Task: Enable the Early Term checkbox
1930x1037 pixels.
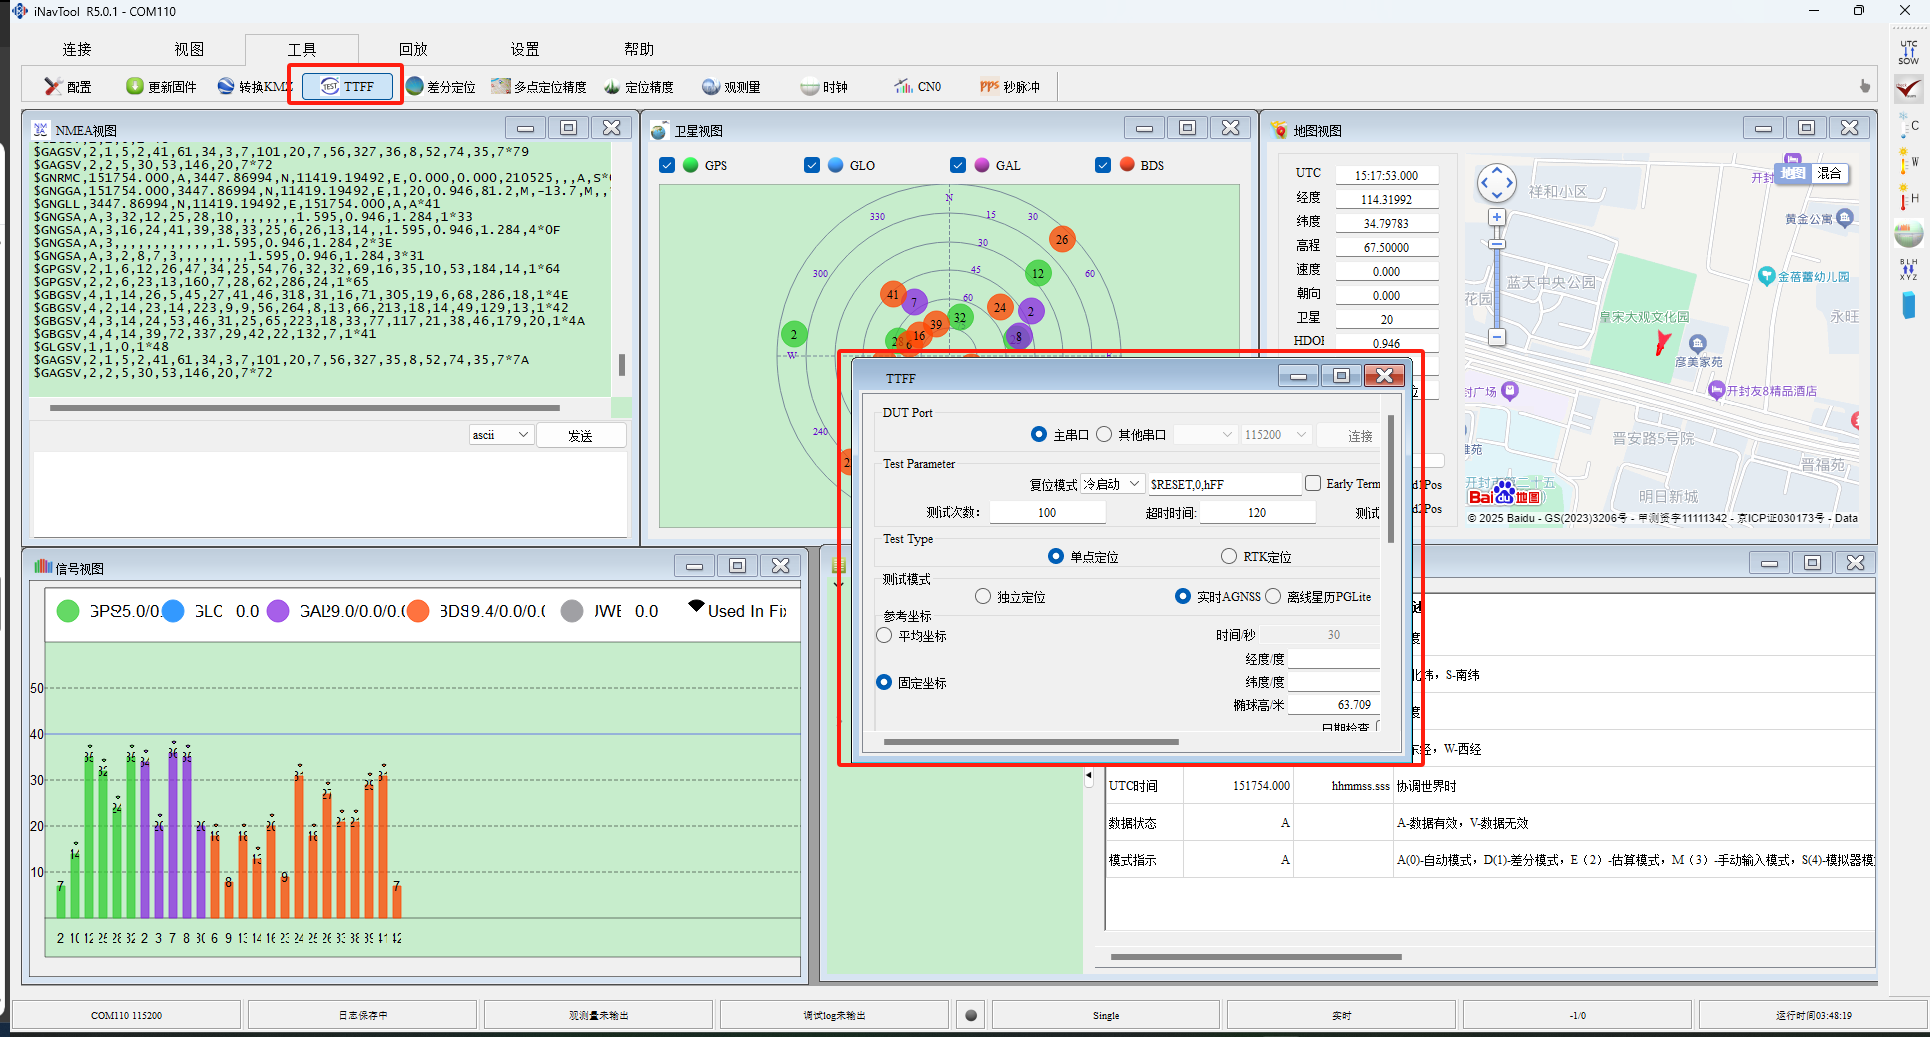Action: coord(1313,483)
